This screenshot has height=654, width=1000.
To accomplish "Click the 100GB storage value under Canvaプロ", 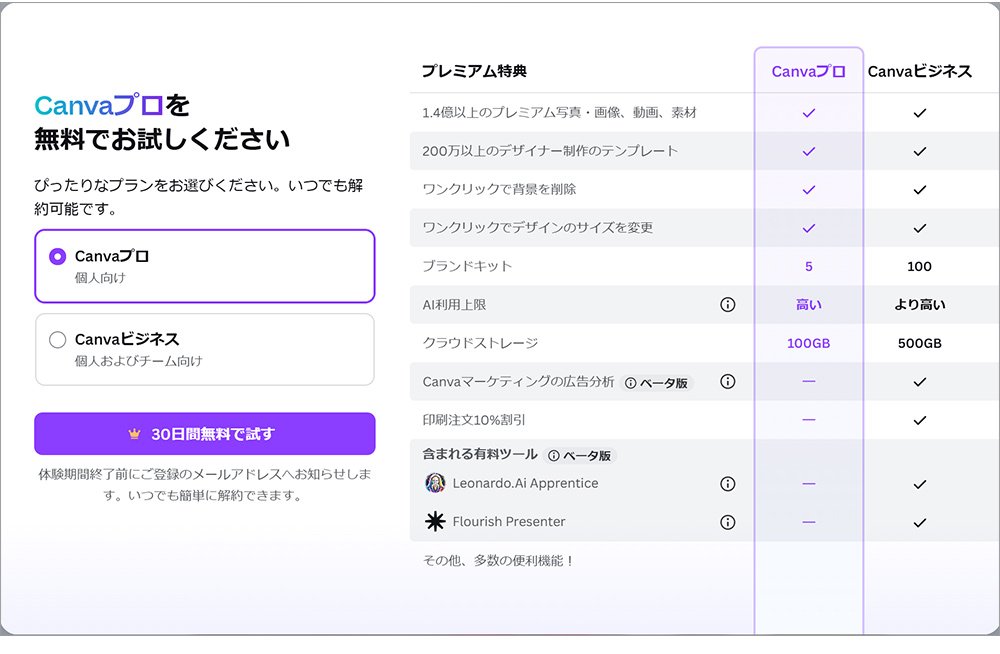I will point(808,343).
